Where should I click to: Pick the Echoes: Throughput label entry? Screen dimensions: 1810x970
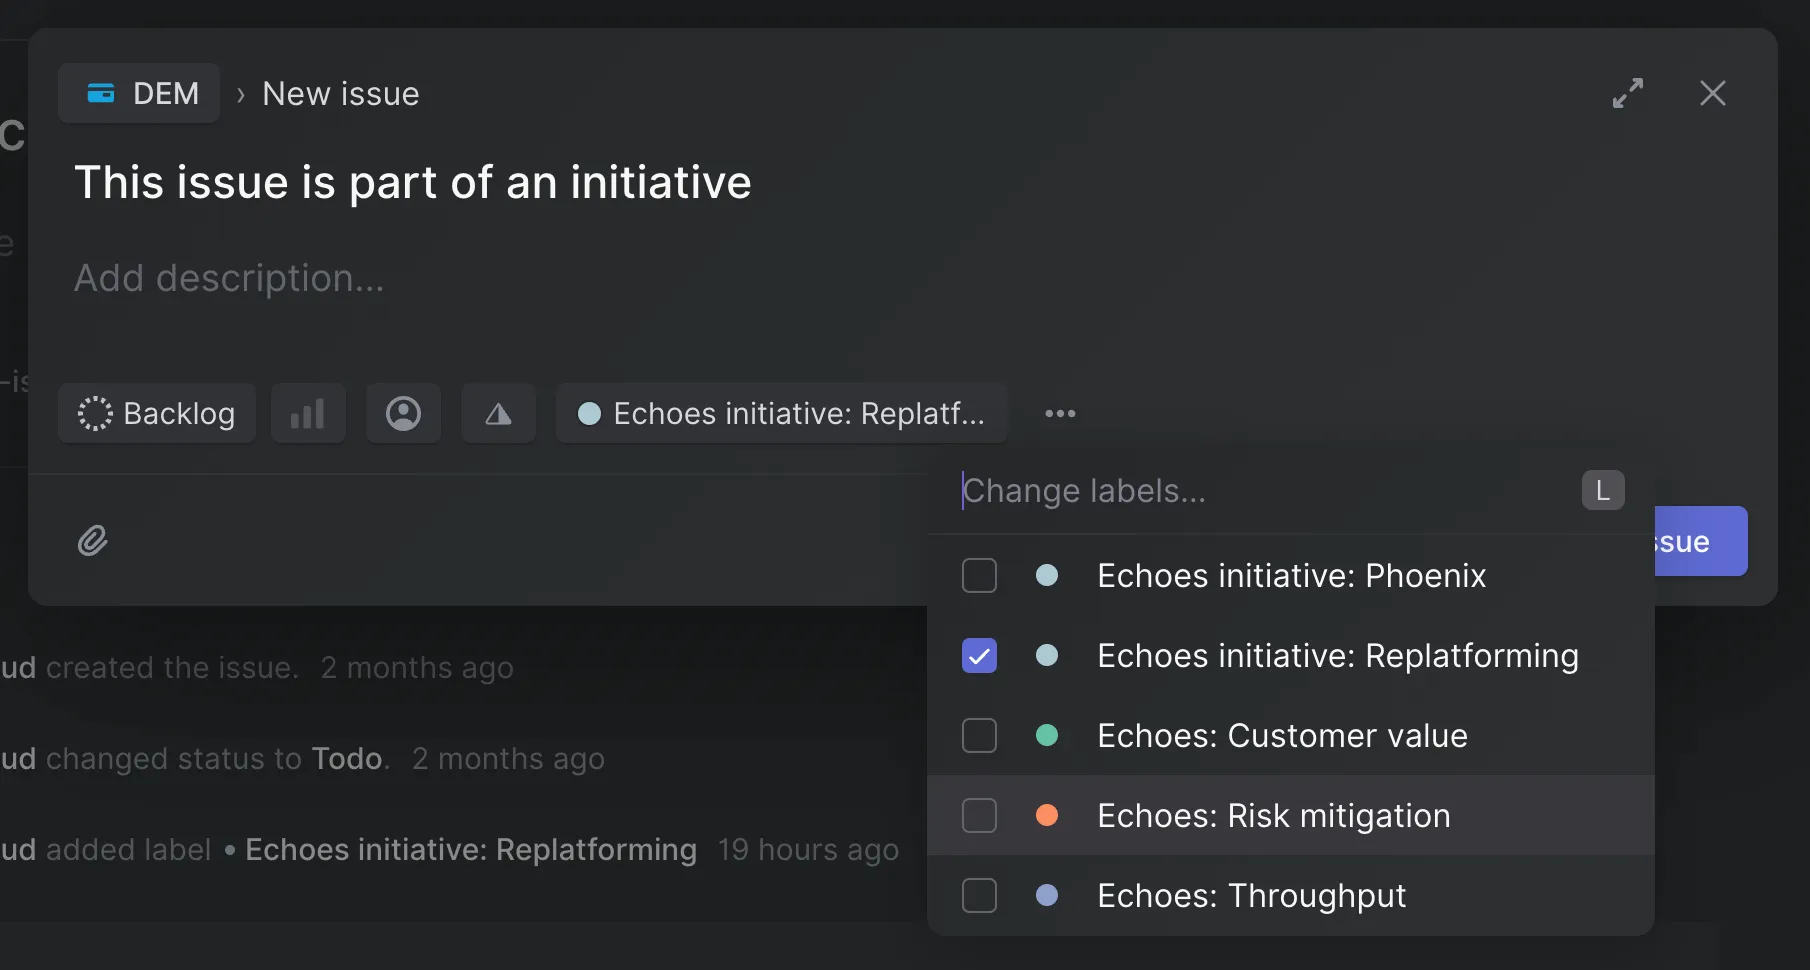1291,895
